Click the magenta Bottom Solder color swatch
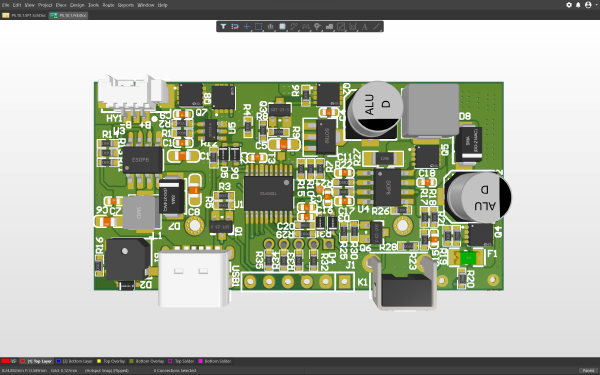The image size is (600, 375). pyautogui.click(x=200, y=361)
